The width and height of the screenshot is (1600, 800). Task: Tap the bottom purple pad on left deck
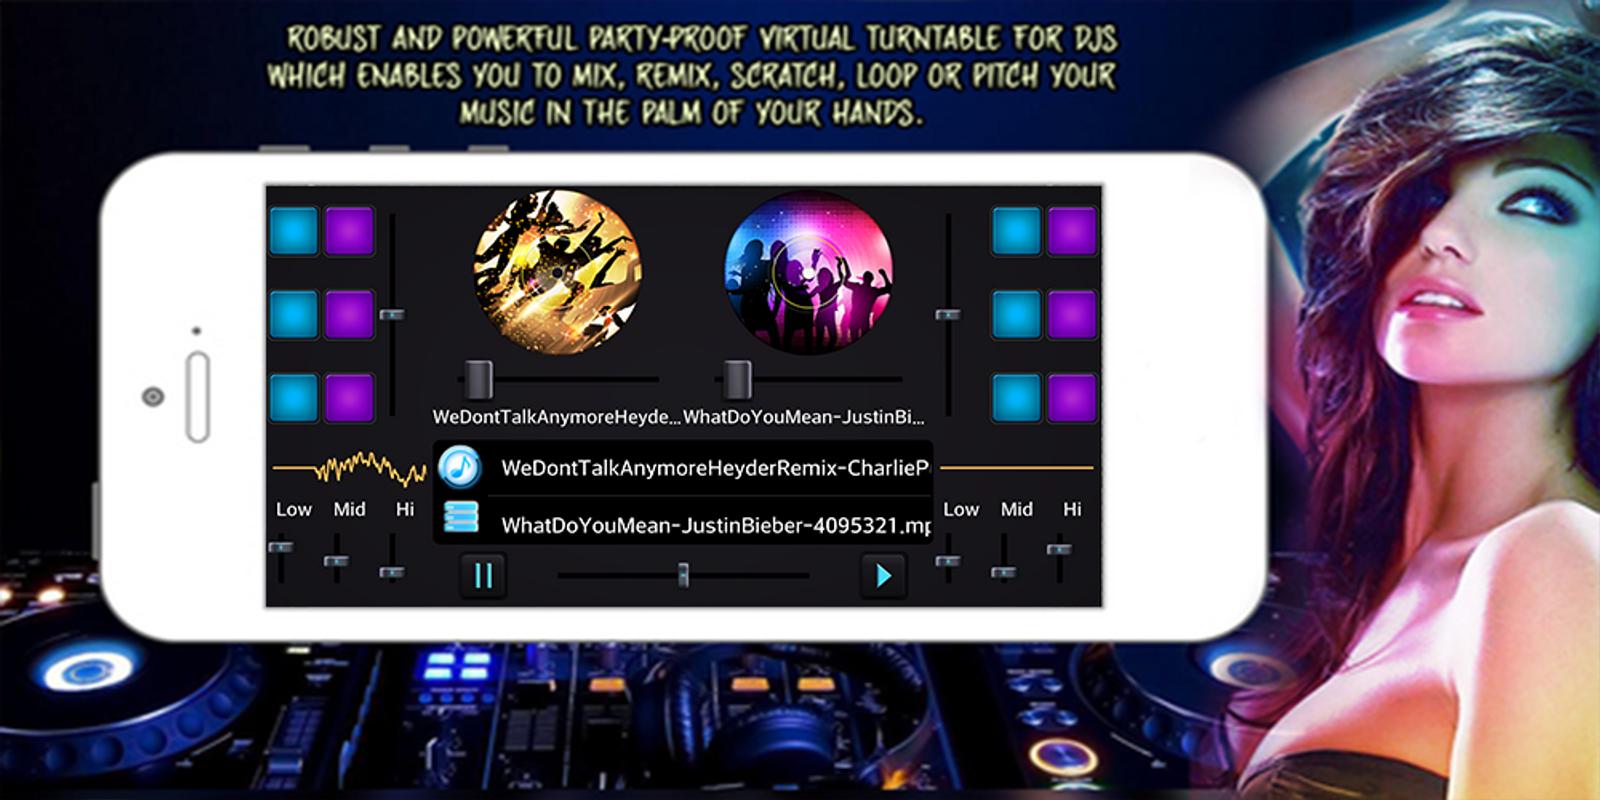(x=349, y=397)
